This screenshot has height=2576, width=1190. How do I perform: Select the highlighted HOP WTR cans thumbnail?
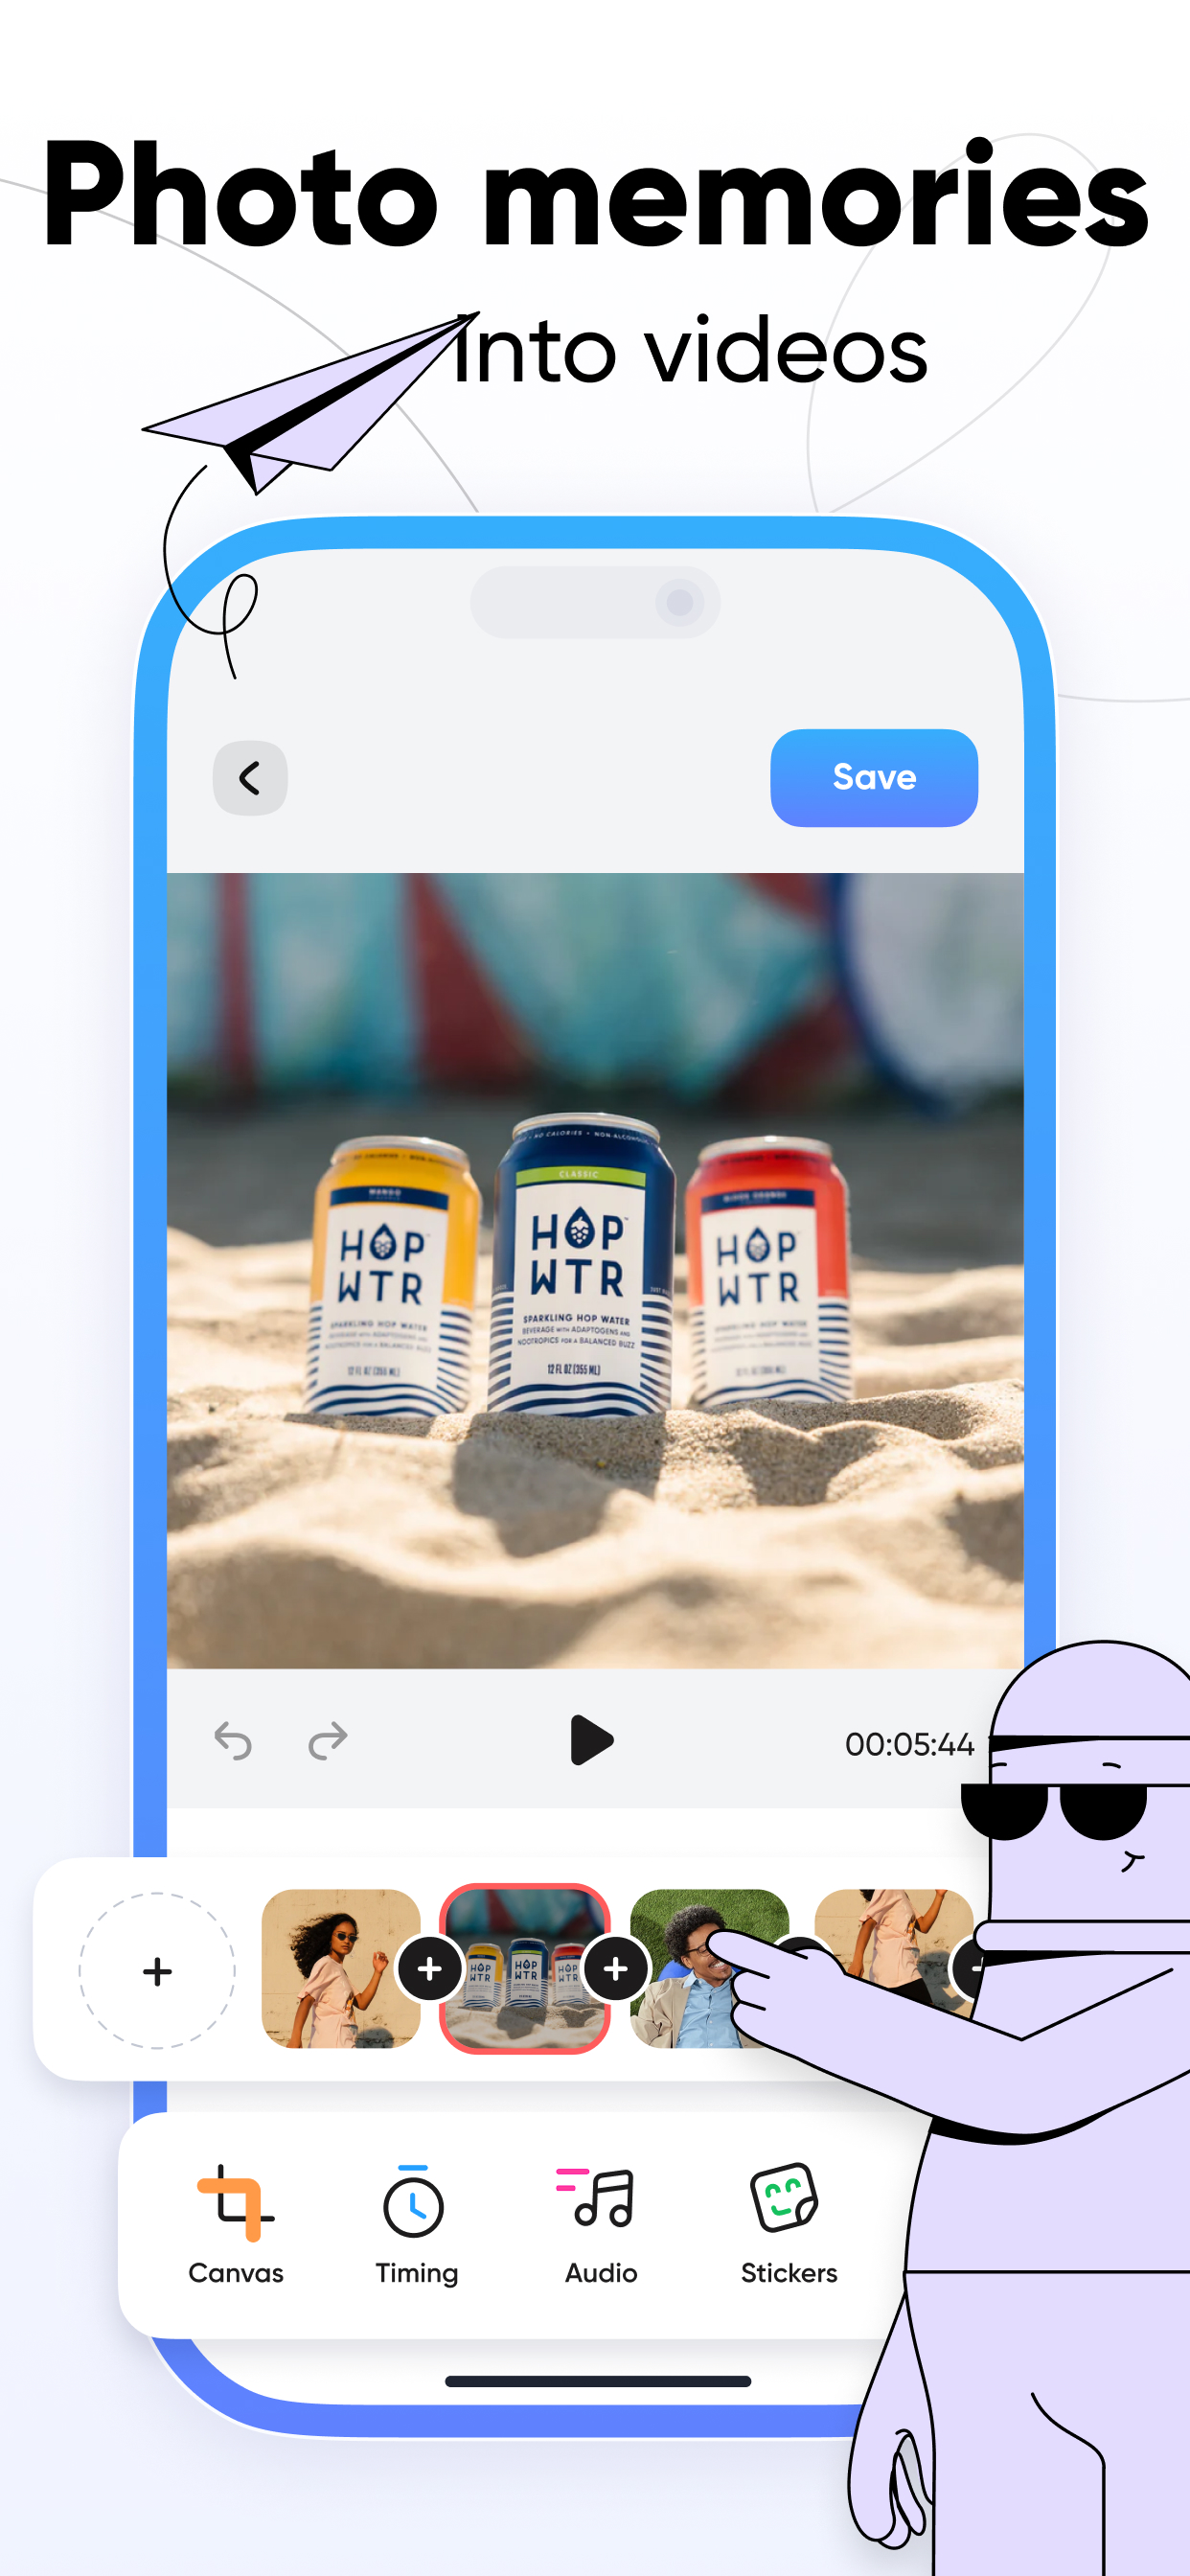pos(525,1968)
